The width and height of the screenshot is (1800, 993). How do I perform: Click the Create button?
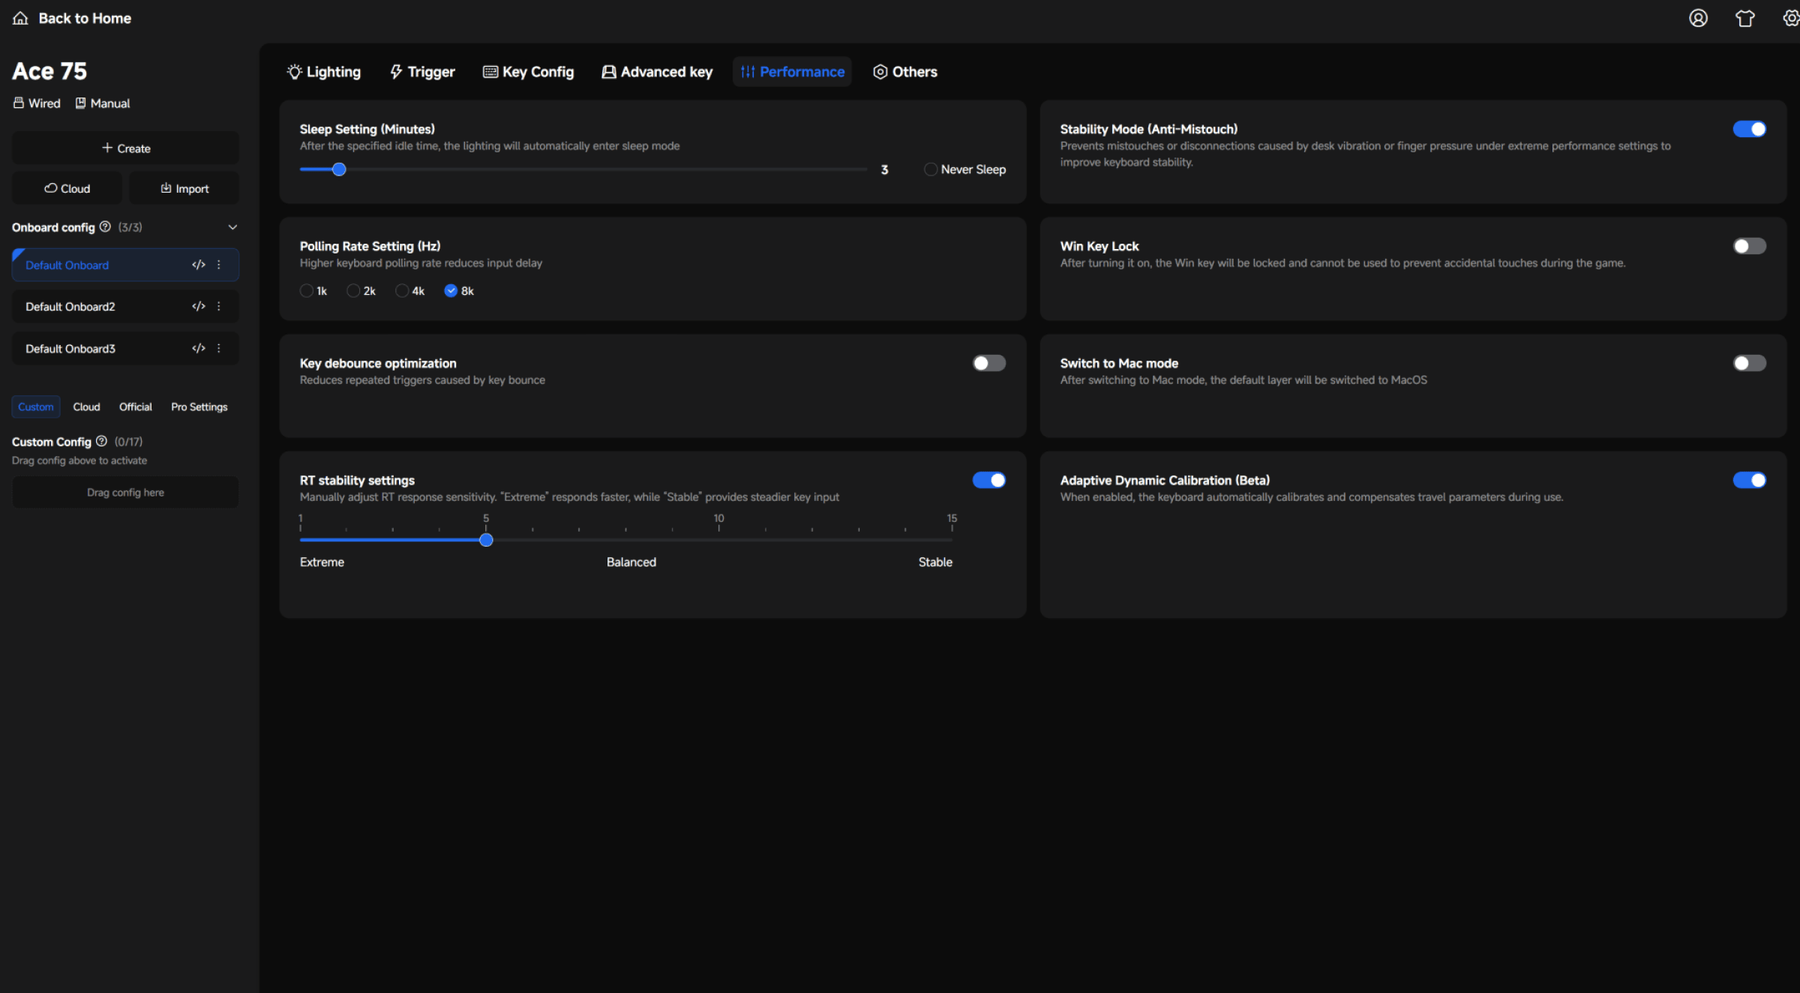(x=125, y=148)
